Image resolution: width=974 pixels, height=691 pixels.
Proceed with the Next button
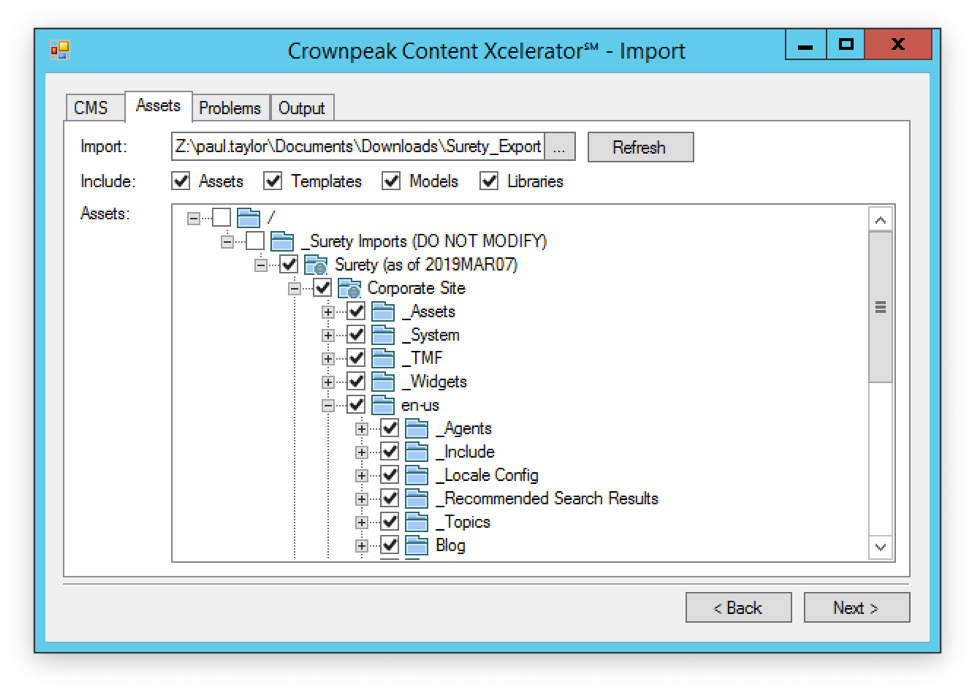(x=857, y=607)
